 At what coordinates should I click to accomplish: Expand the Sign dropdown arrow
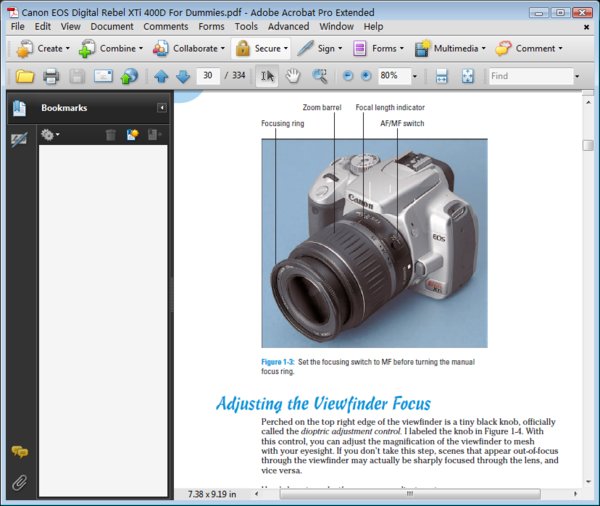340,49
